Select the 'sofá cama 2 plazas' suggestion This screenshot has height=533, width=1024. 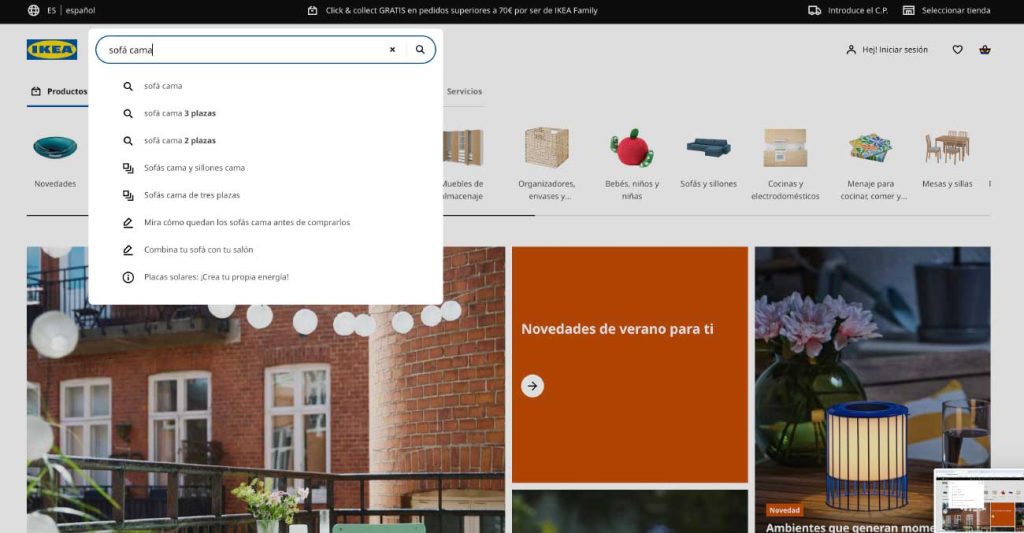tap(180, 141)
